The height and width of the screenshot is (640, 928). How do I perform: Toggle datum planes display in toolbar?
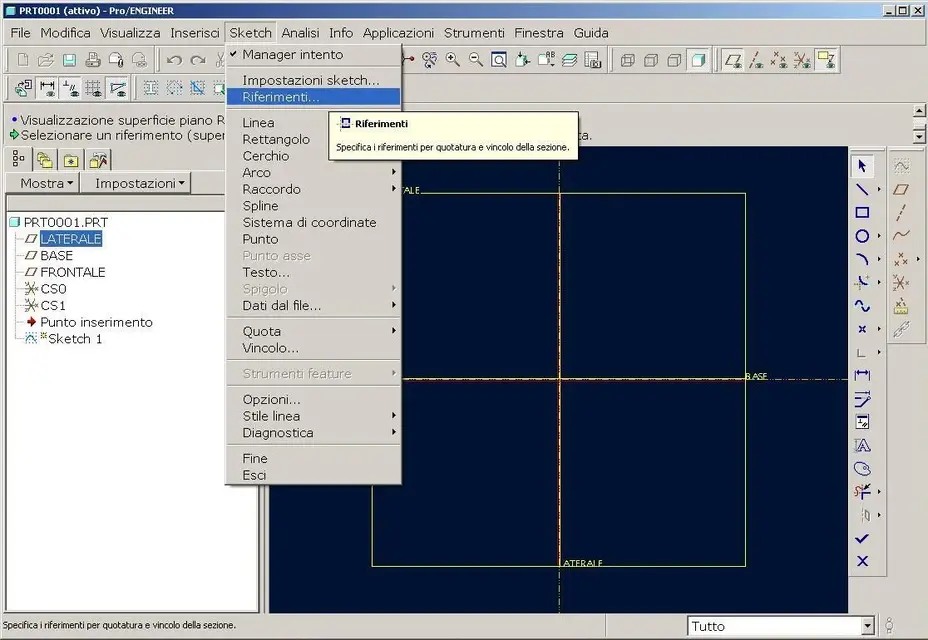click(x=733, y=60)
